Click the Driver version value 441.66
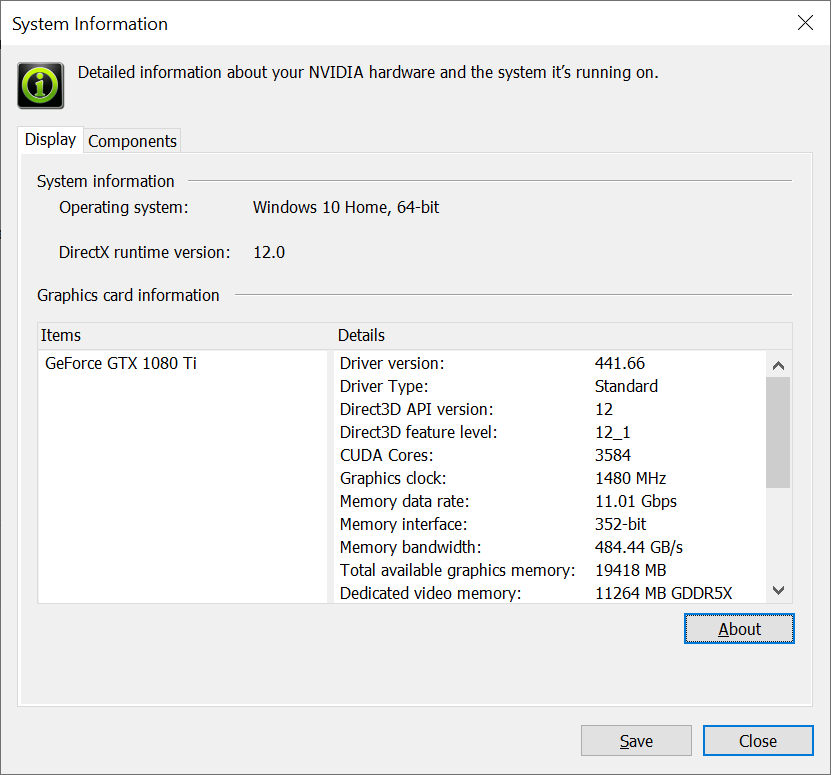Image resolution: width=840 pixels, height=775 pixels. coord(620,363)
